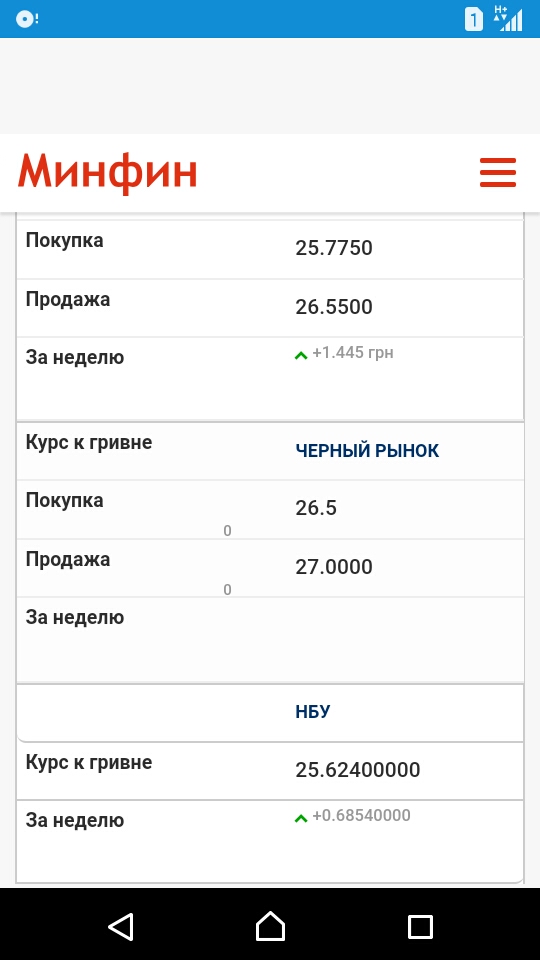Select the black market sell rate 27.0000

tap(334, 567)
